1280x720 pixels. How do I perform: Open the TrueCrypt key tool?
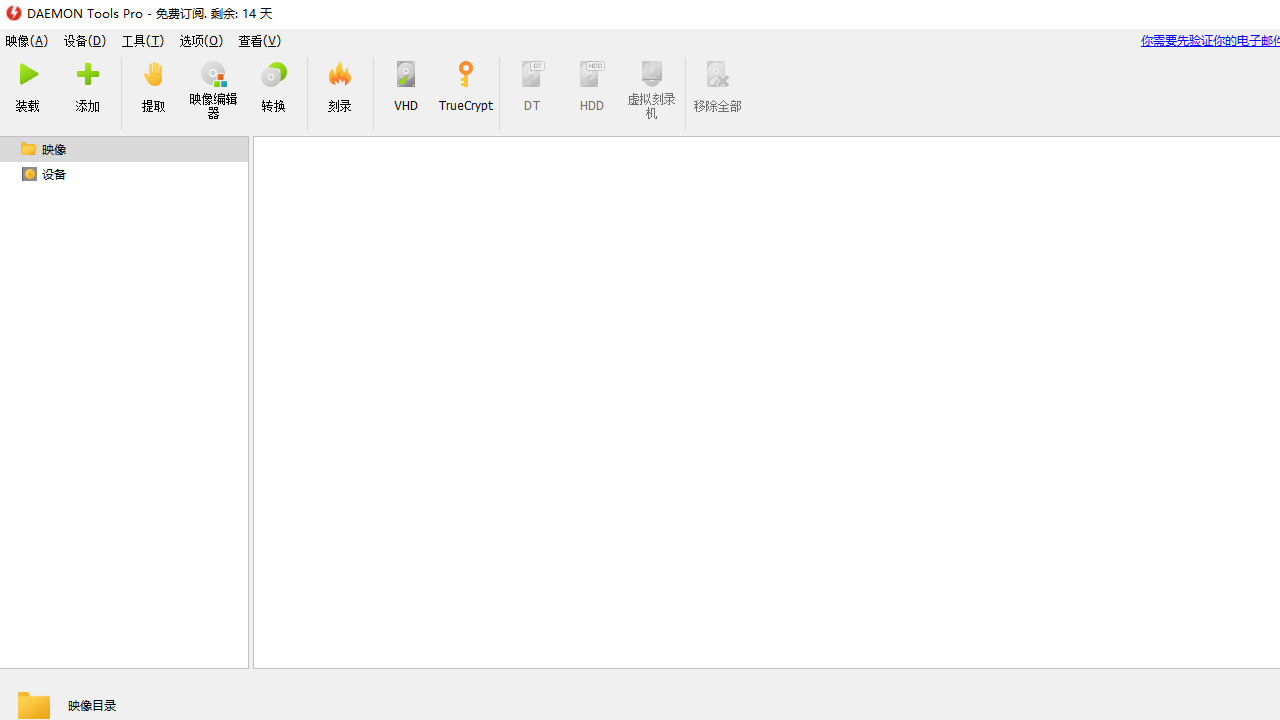pos(466,76)
